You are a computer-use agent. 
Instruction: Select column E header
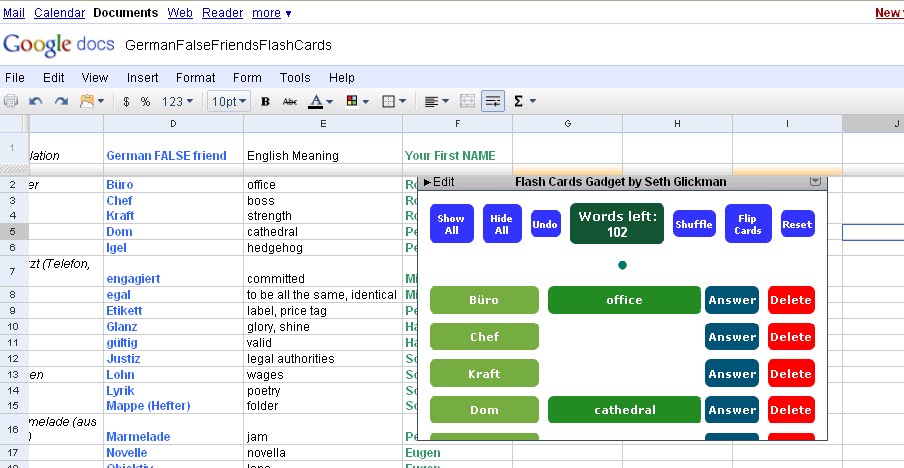point(323,123)
